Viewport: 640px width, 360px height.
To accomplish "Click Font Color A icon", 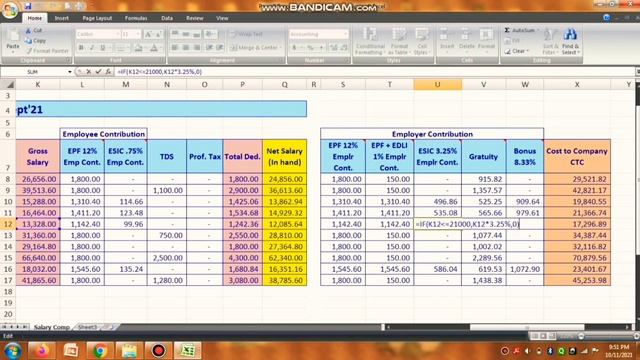I will click(154, 48).
